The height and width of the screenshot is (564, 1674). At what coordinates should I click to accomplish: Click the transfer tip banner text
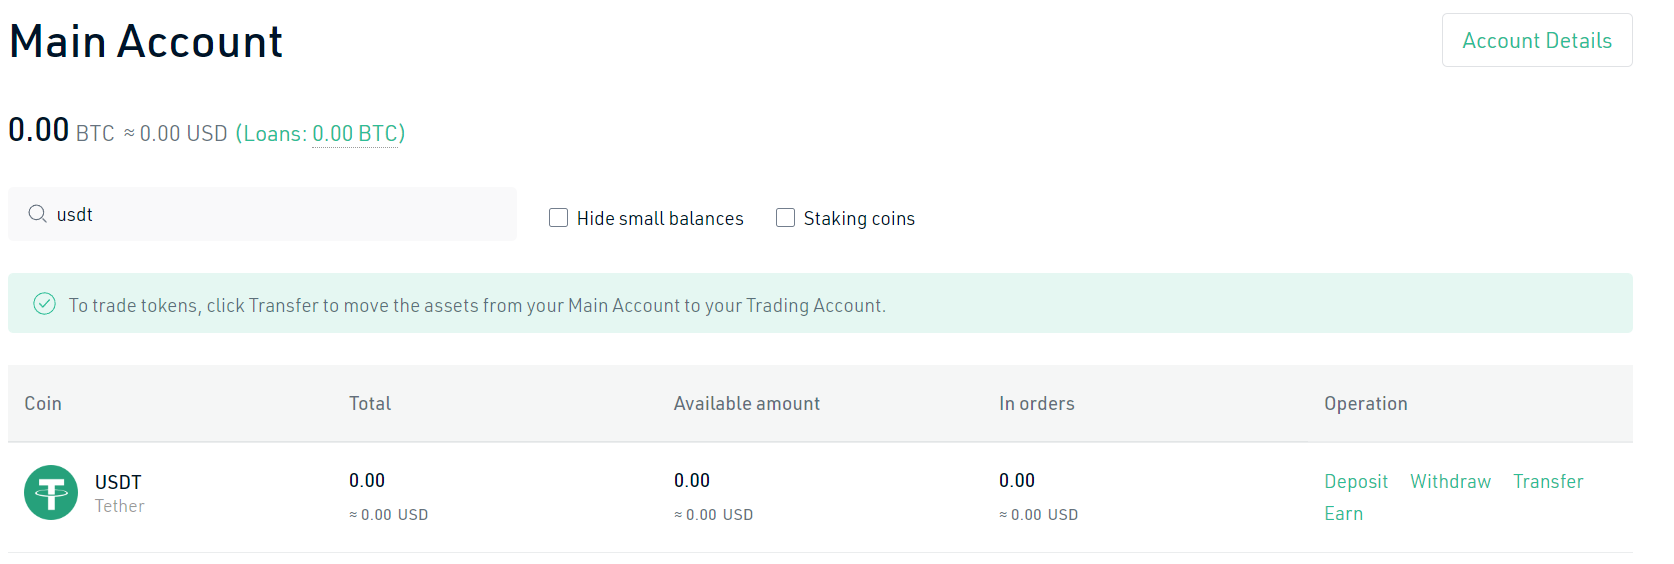click(477, 305)
